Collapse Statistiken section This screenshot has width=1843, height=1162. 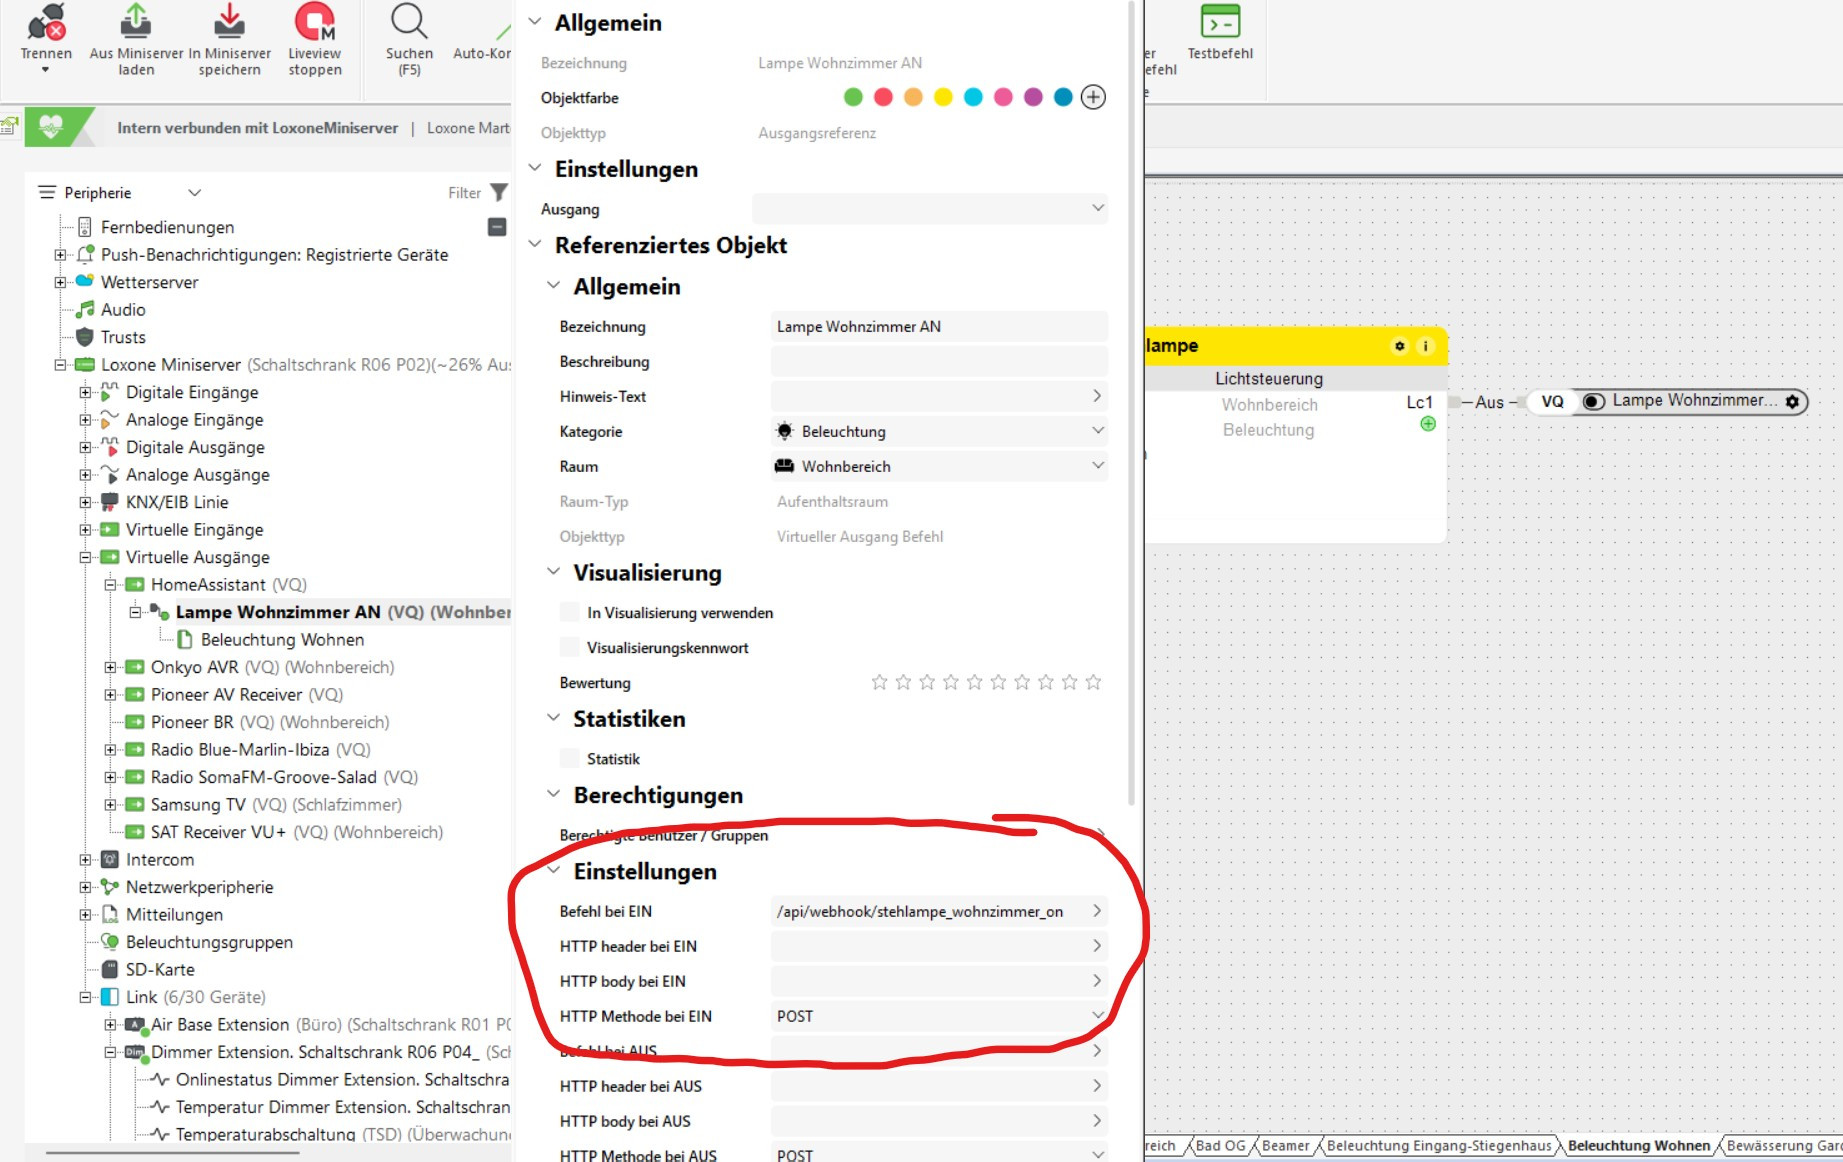click(x=553, y=718)
